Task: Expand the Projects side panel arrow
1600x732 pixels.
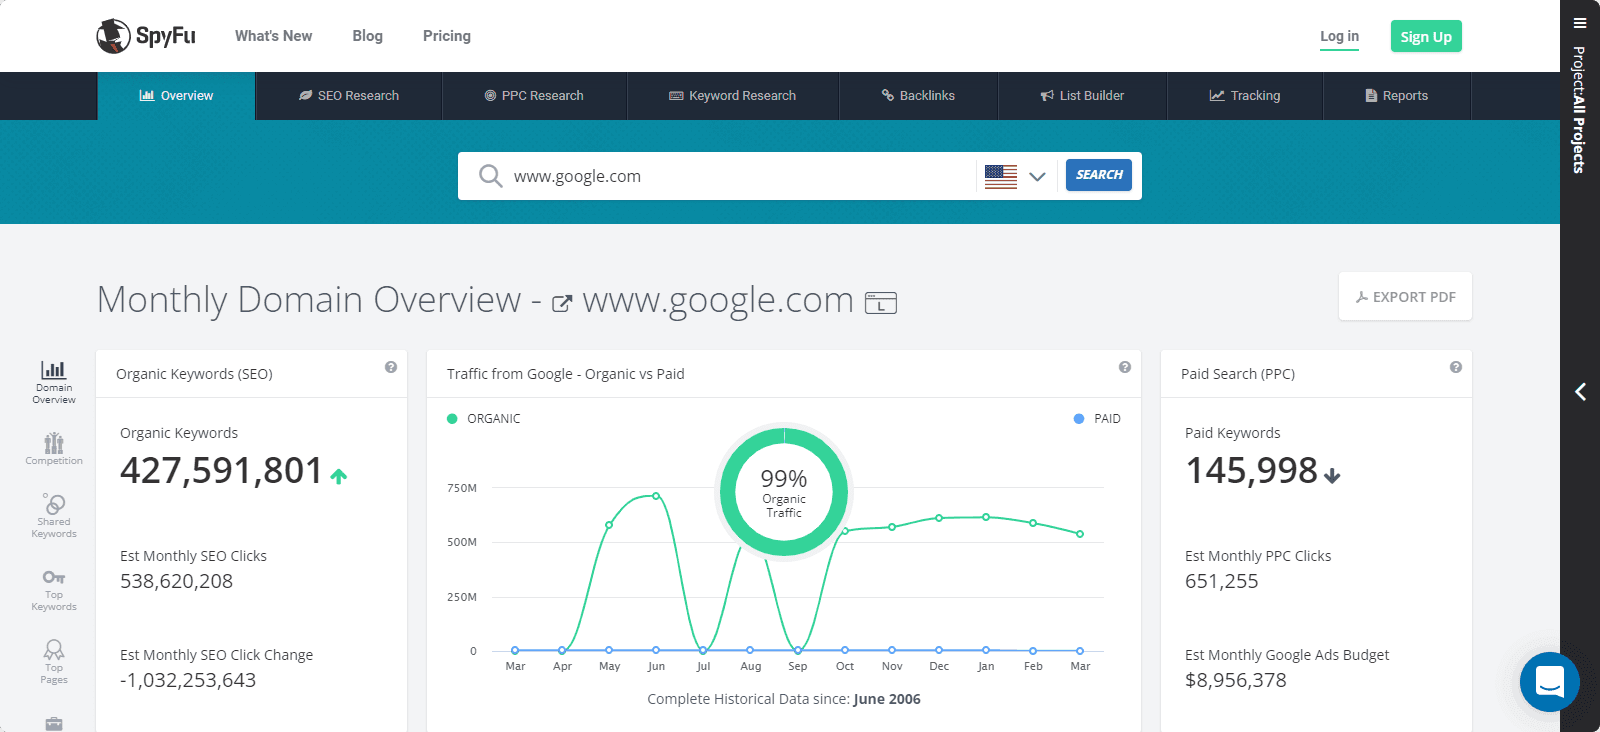Action: tap(1580, 392)
